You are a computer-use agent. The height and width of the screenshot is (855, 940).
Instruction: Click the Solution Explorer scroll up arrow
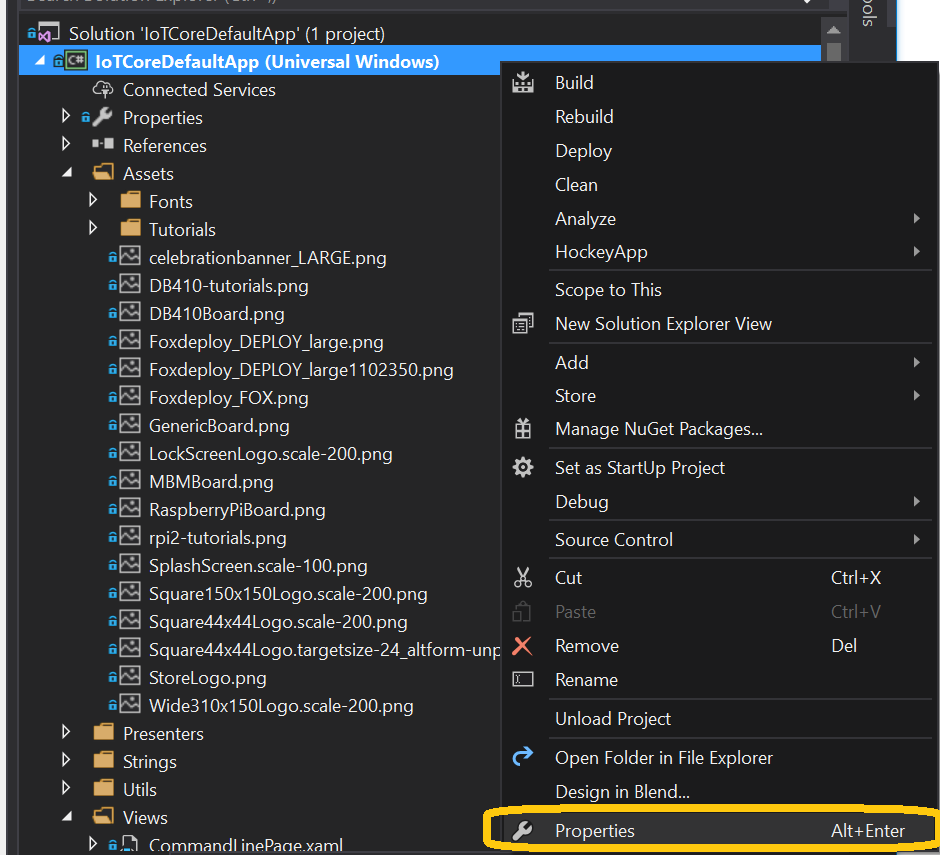click(x=833, y=29)
